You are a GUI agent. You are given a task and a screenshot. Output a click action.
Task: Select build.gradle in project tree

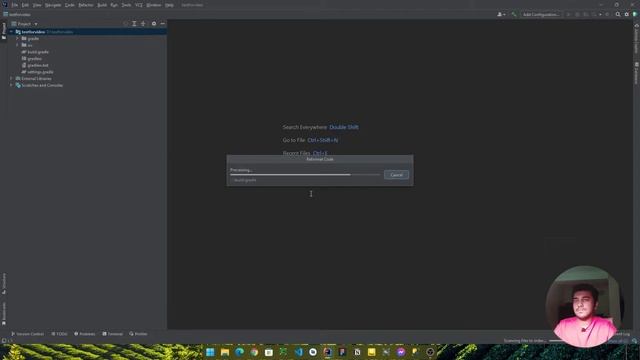pos(38,52)
